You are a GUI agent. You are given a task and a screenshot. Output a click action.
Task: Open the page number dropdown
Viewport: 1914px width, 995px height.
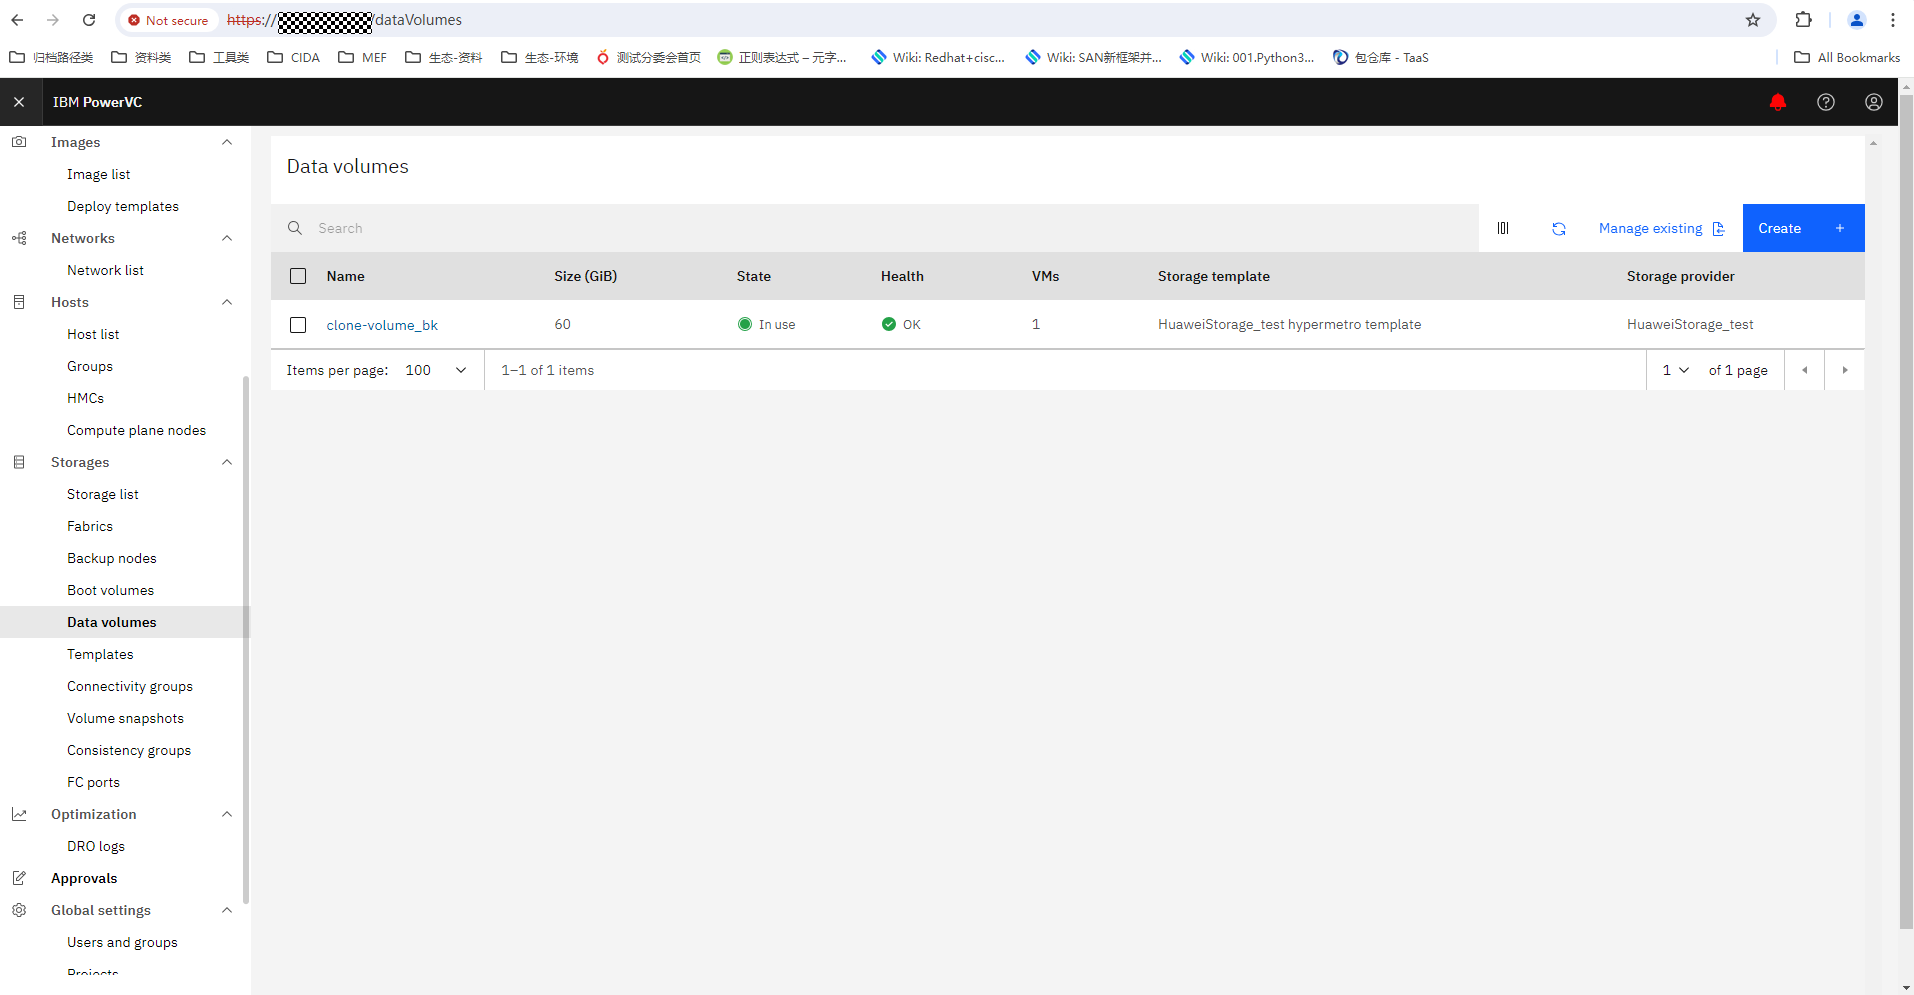(x=1675, y=370)
